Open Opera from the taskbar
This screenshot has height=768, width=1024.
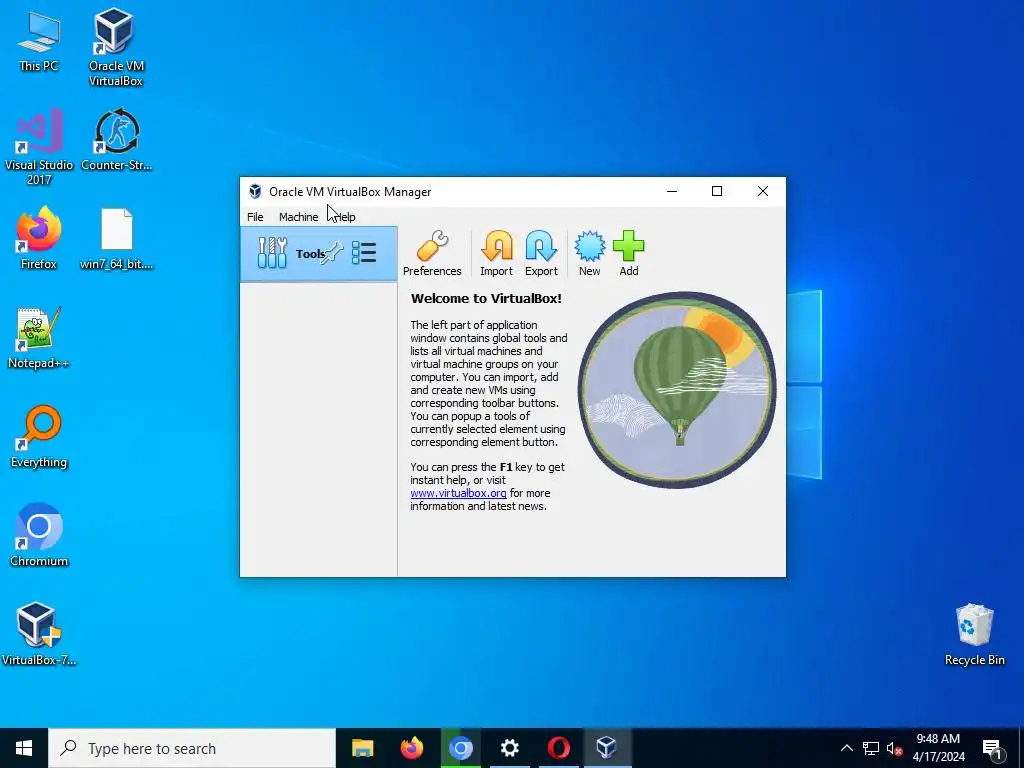pyautogui.click(x=558, y=748)
